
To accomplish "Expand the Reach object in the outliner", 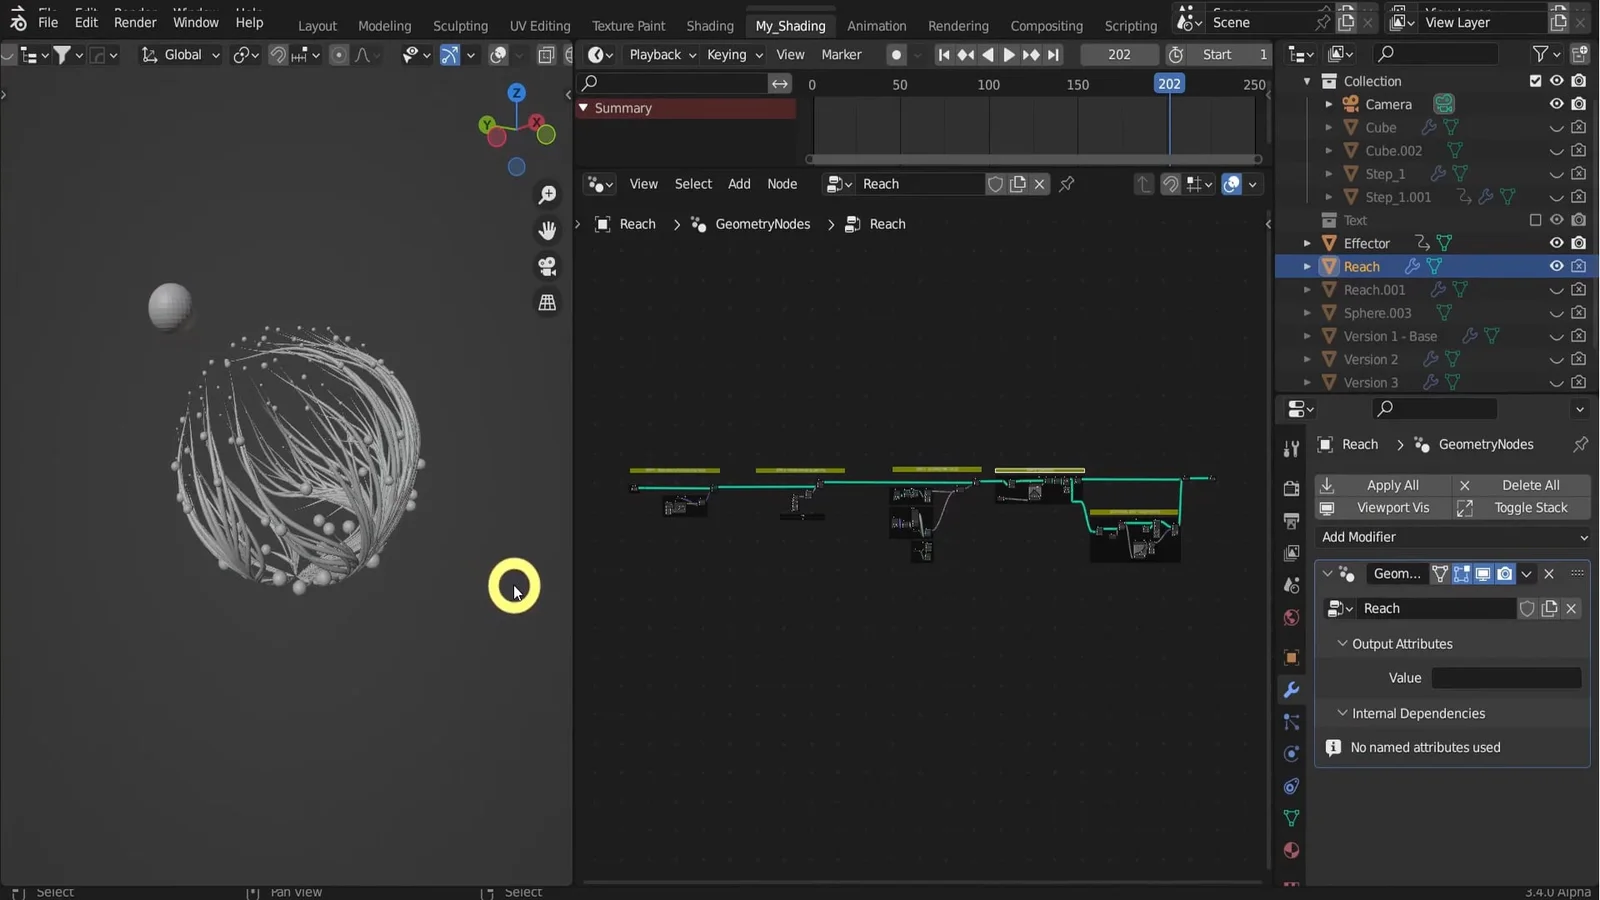I will pos(1309,266).
